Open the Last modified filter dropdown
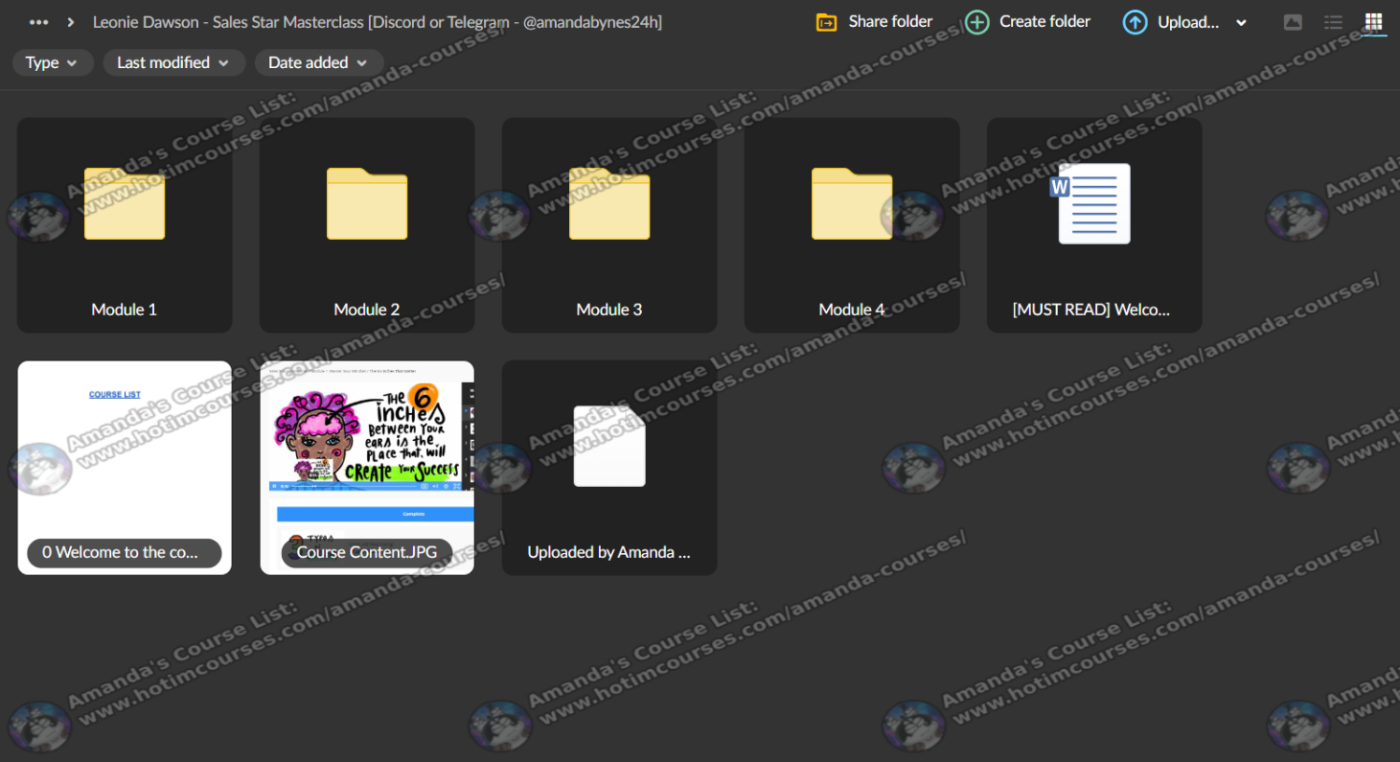Viewport: 1400px width, 762px height. (173, 62)
